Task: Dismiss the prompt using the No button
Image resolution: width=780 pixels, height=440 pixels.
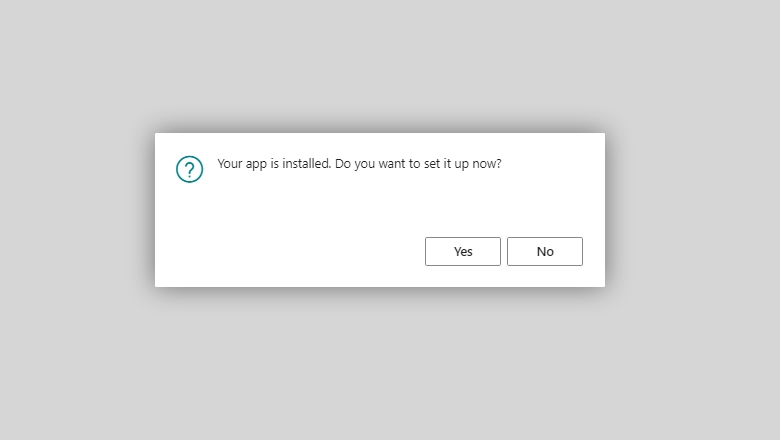Action: coord(545,252)
